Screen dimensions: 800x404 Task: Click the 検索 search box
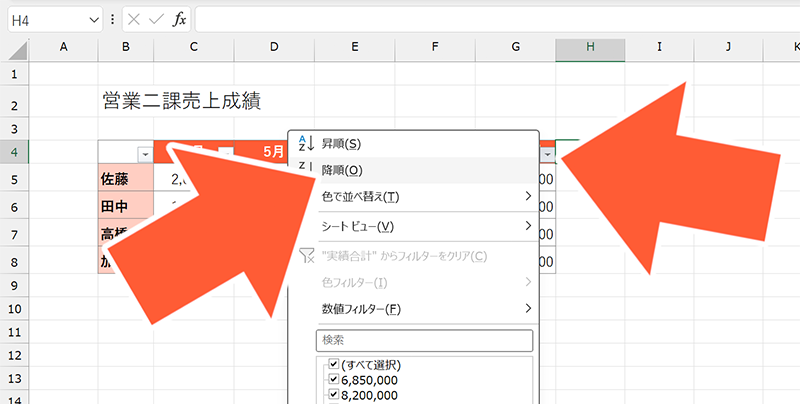tap(424, 340)
